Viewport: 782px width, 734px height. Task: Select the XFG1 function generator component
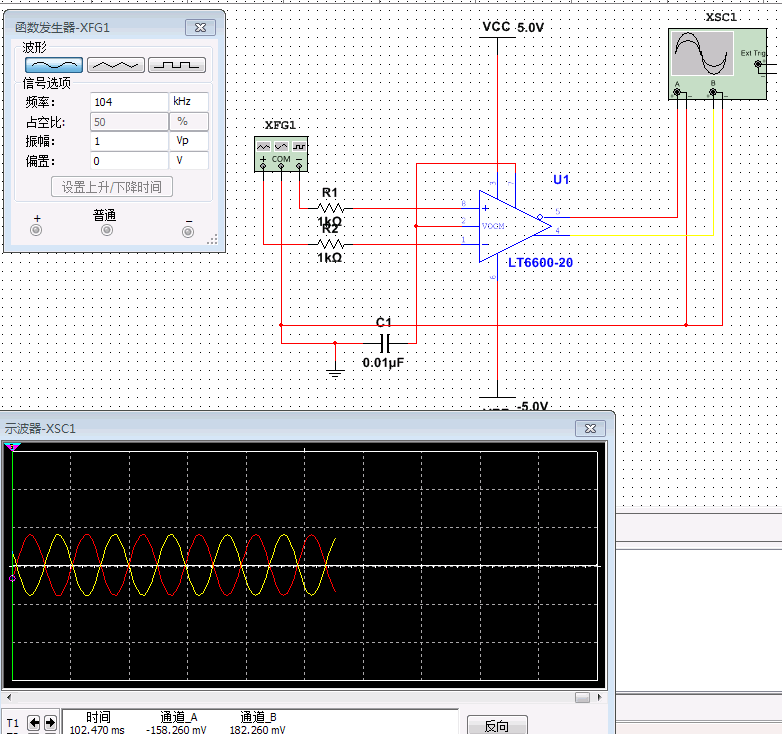[x=281, y=153]
